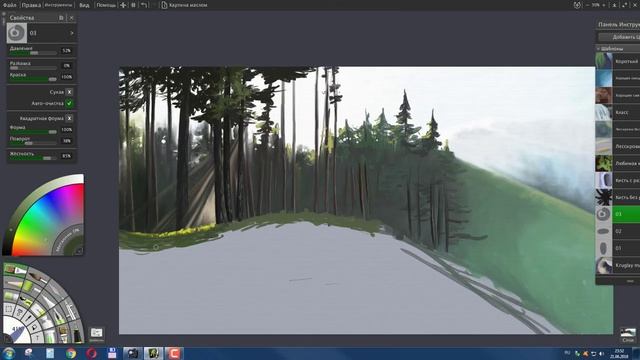The width and height of the screenshot is (640, 360).
Task: Select the Класс brush preset
Action: click(618, 112)
